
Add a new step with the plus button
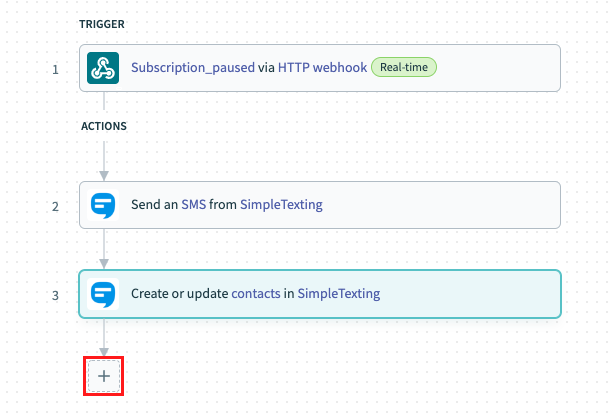(x=104, y=376)
